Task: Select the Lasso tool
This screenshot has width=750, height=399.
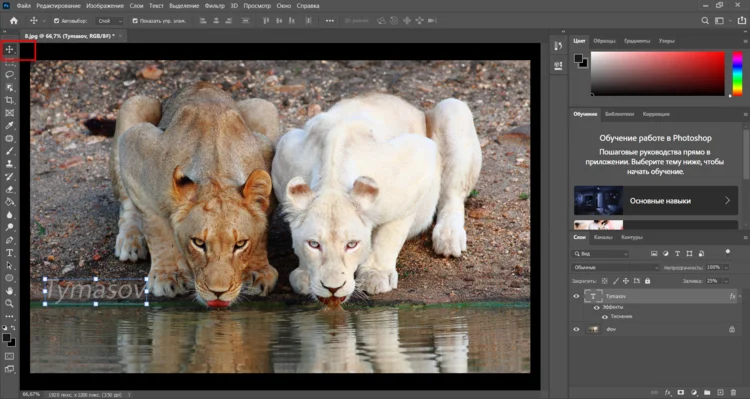Action: [x=9, y=75]
